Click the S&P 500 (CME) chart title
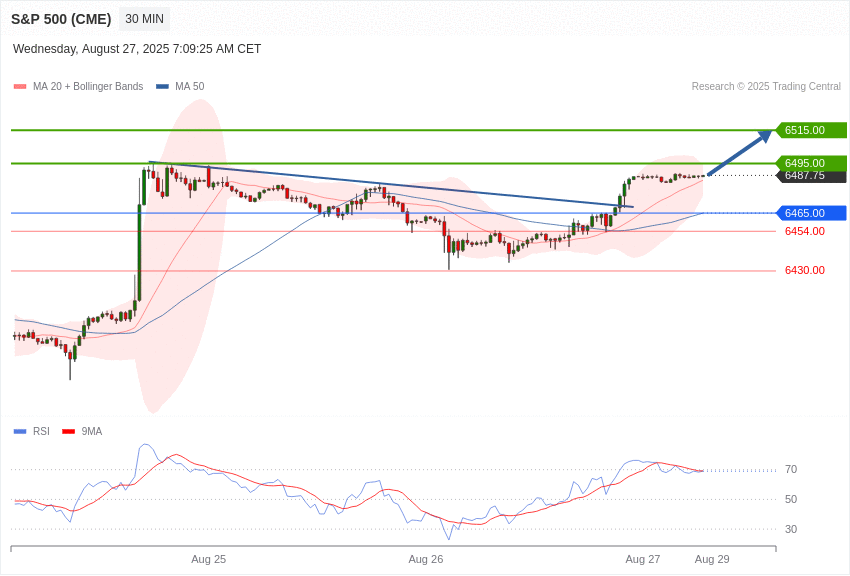 (x=61, y=19)
